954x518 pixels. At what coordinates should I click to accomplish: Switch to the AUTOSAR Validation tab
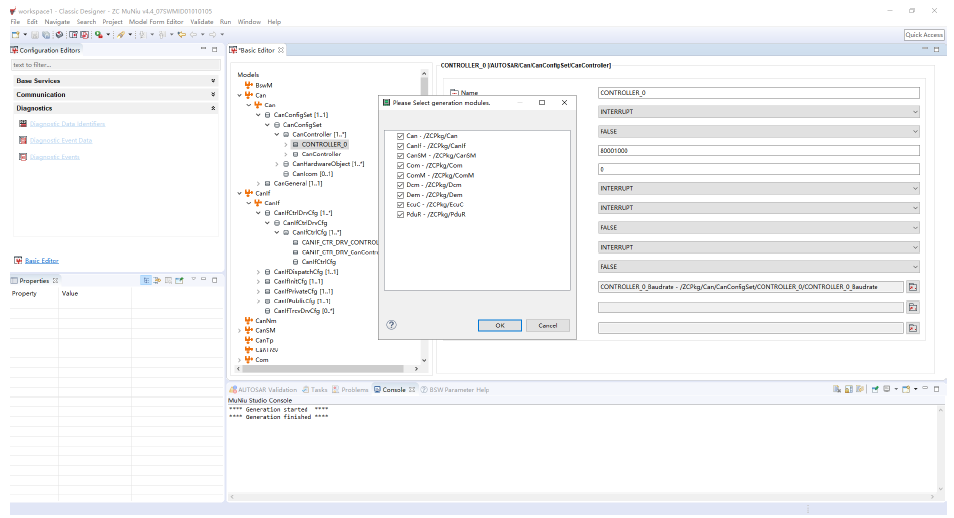[263, 390]
